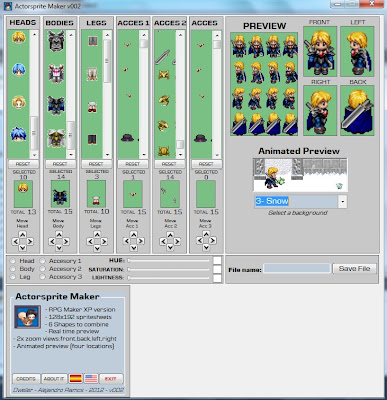Screen dimensions: 387x400
Task: Move head left with the arrow
Action: [15, 241]
